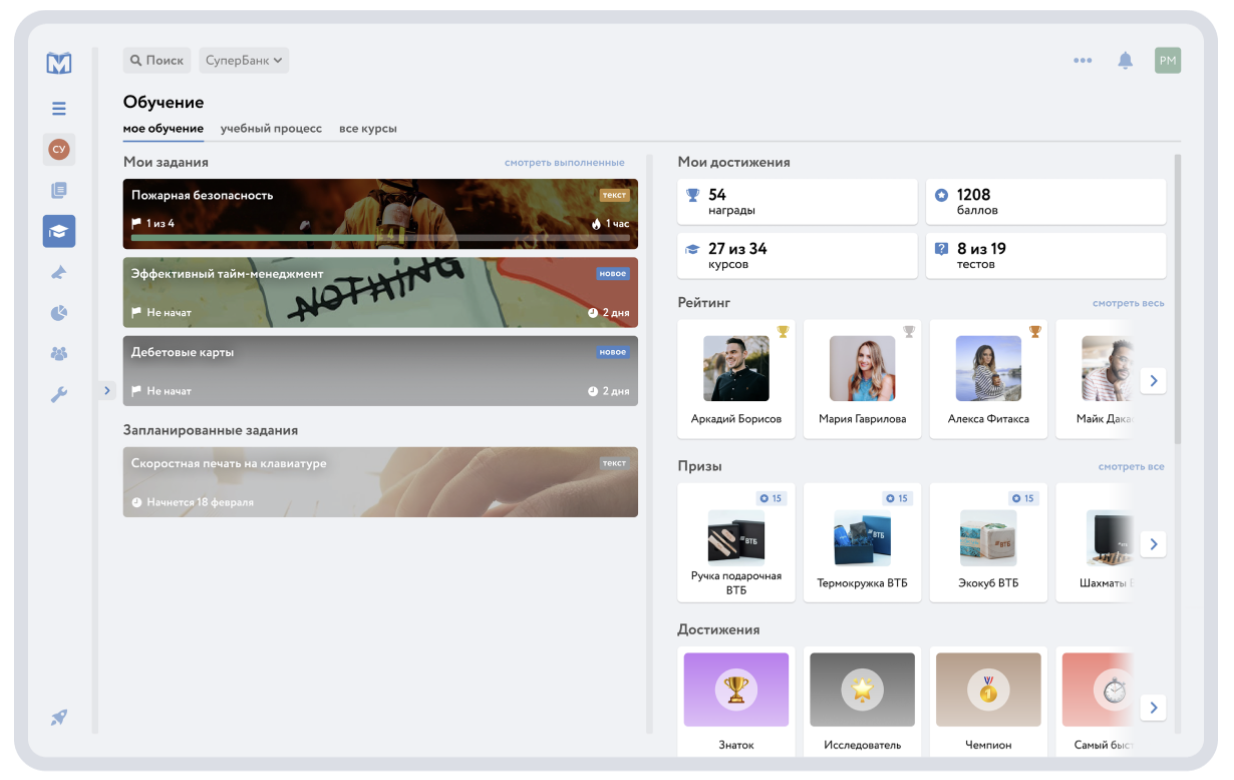Switch to the все курсы tab

(x=368, y=129)
